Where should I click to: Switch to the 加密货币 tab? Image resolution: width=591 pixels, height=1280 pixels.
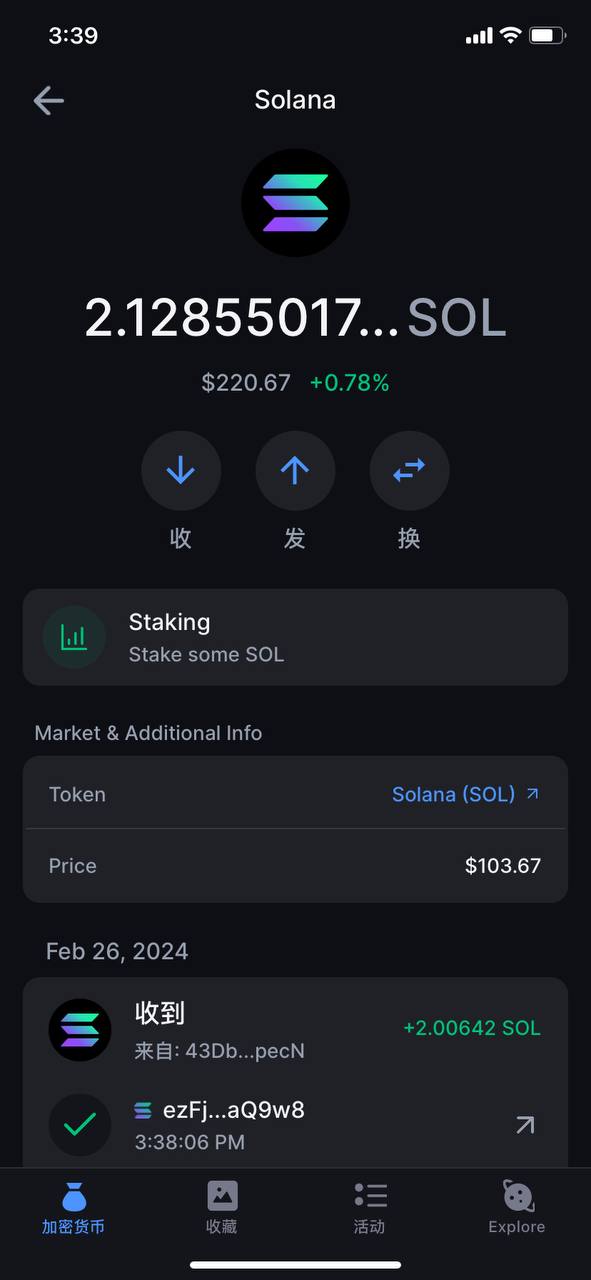click(73, 1208)
